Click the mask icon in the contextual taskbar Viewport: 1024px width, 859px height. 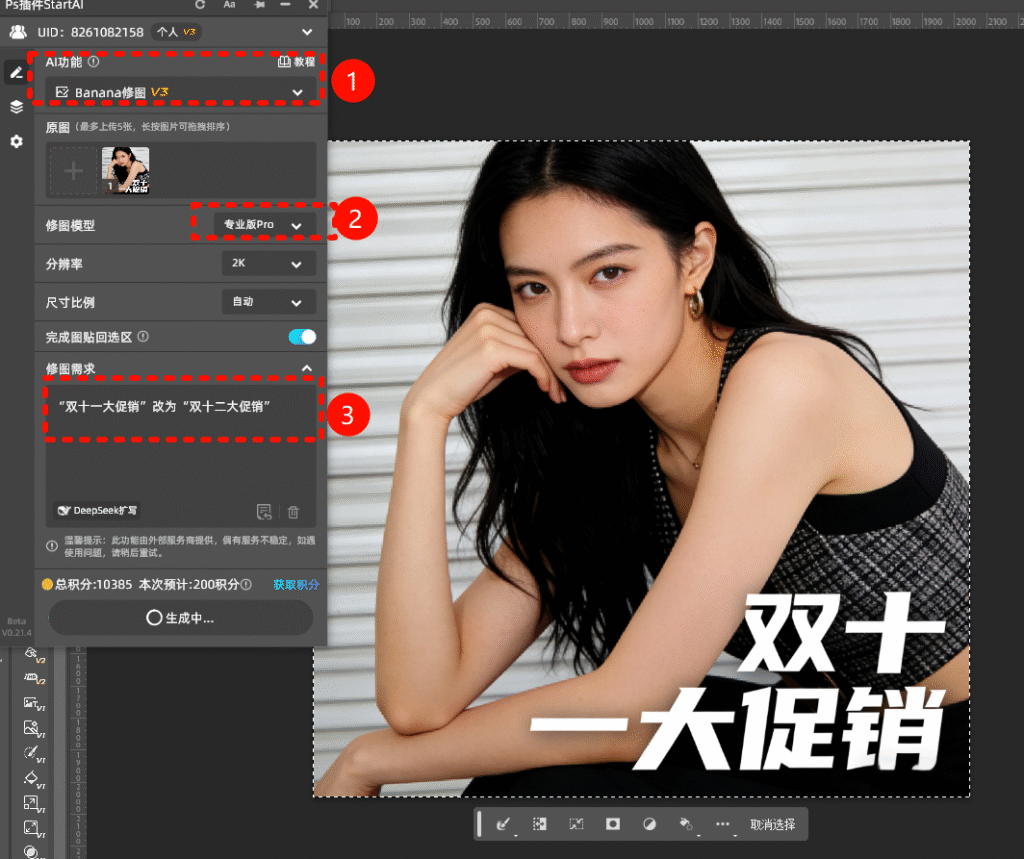coord(613,824)
